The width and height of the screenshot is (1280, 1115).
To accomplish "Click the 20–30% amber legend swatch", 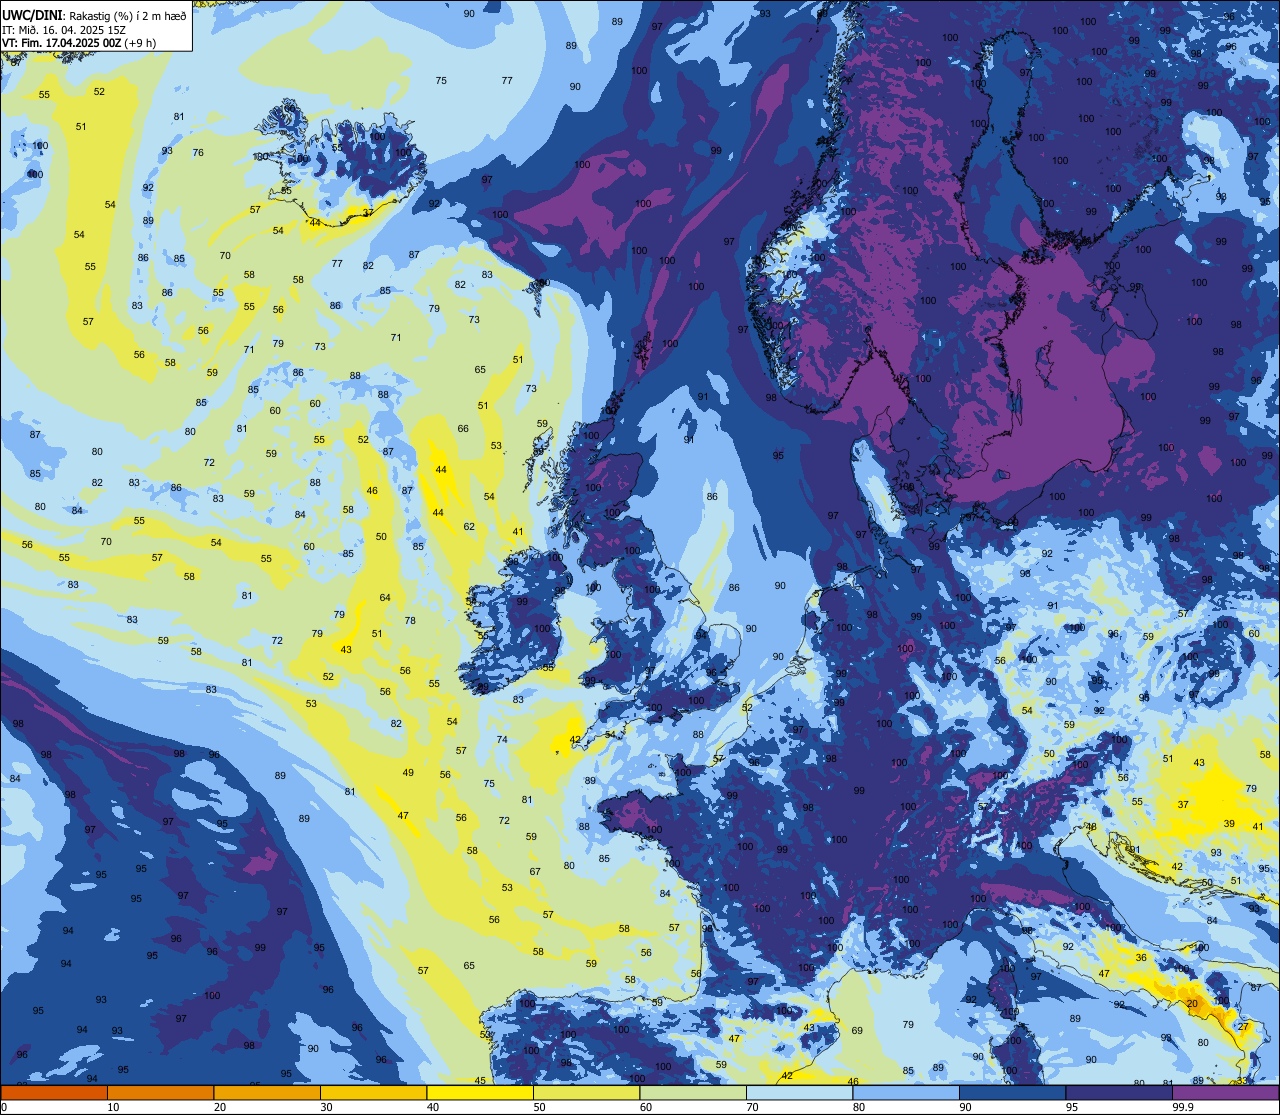I will 267,1092.
